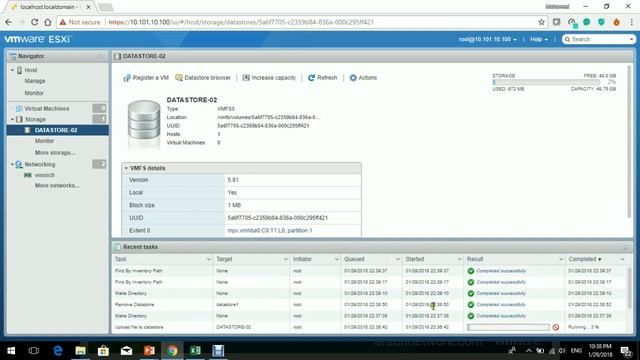Image resolution: width=640 pixels, height=360 pixels.
Task: Open the Actions gear menu
Action: pyautogui.click(x=363, y=78)
